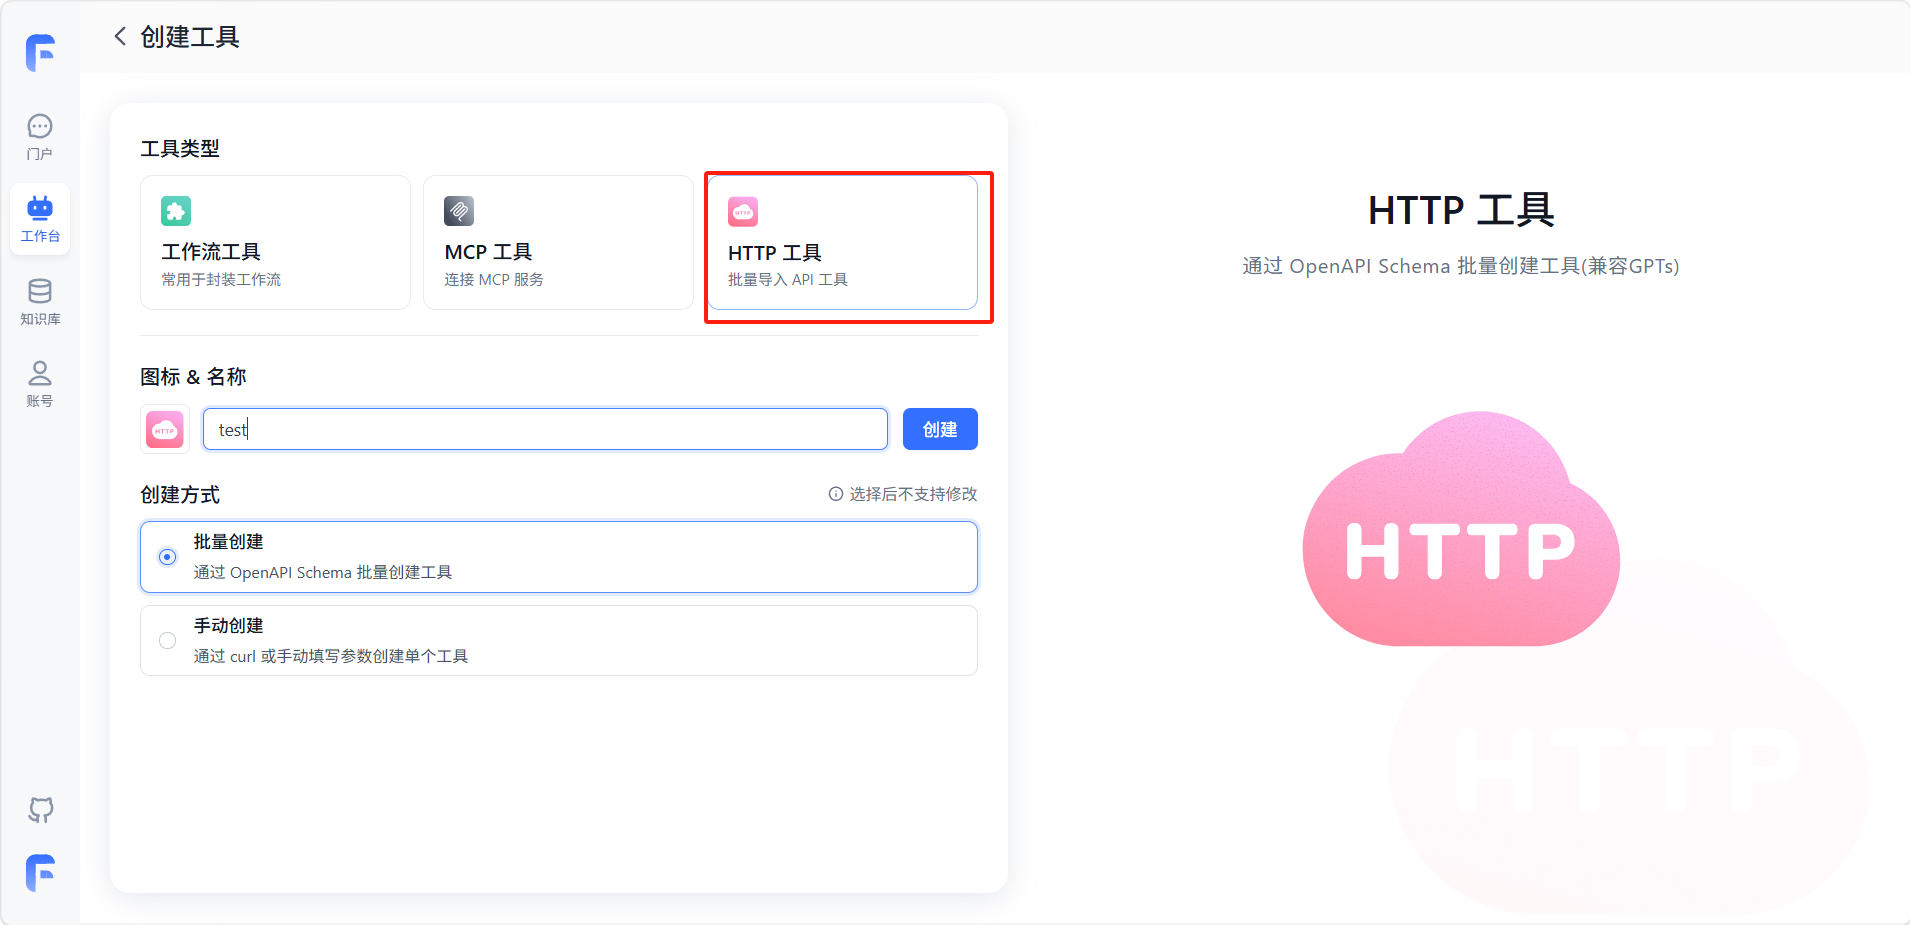Click the app logo at top left
This screenshot has height=925, width=1910.
coord(40,53)
